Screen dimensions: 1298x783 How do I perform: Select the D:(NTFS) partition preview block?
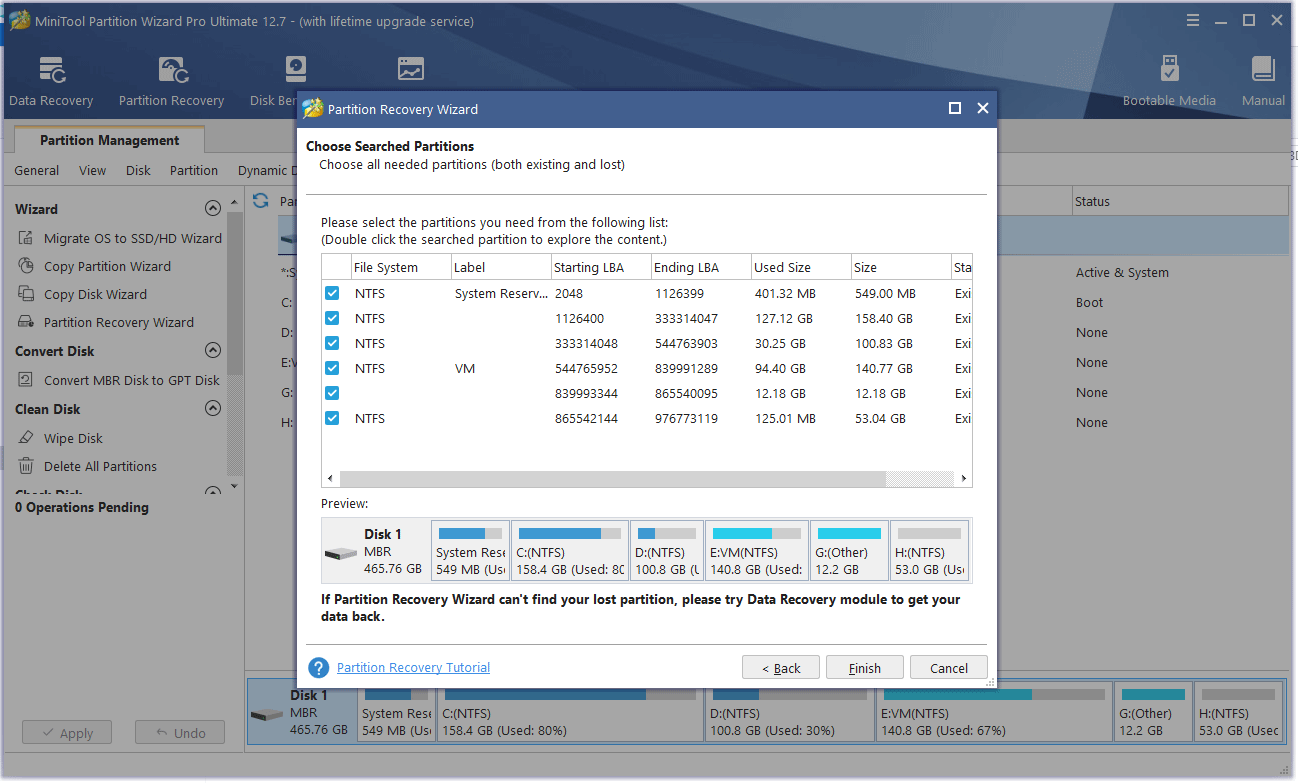click(x=667, y=549)
